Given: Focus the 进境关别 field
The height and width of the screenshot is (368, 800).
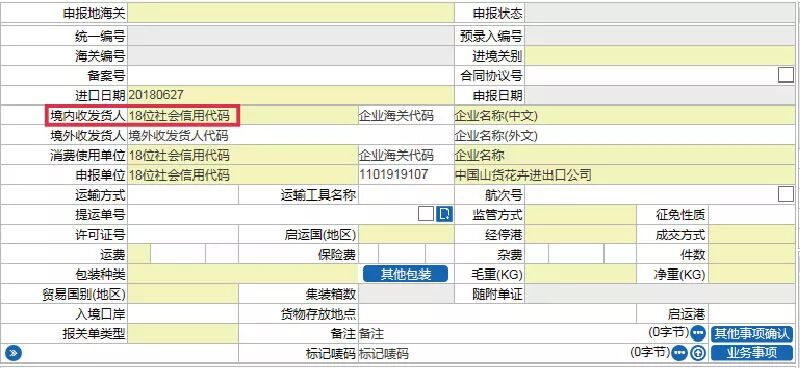Looking at the screenshot, I should pyautogui.click(x=660, y=56).
